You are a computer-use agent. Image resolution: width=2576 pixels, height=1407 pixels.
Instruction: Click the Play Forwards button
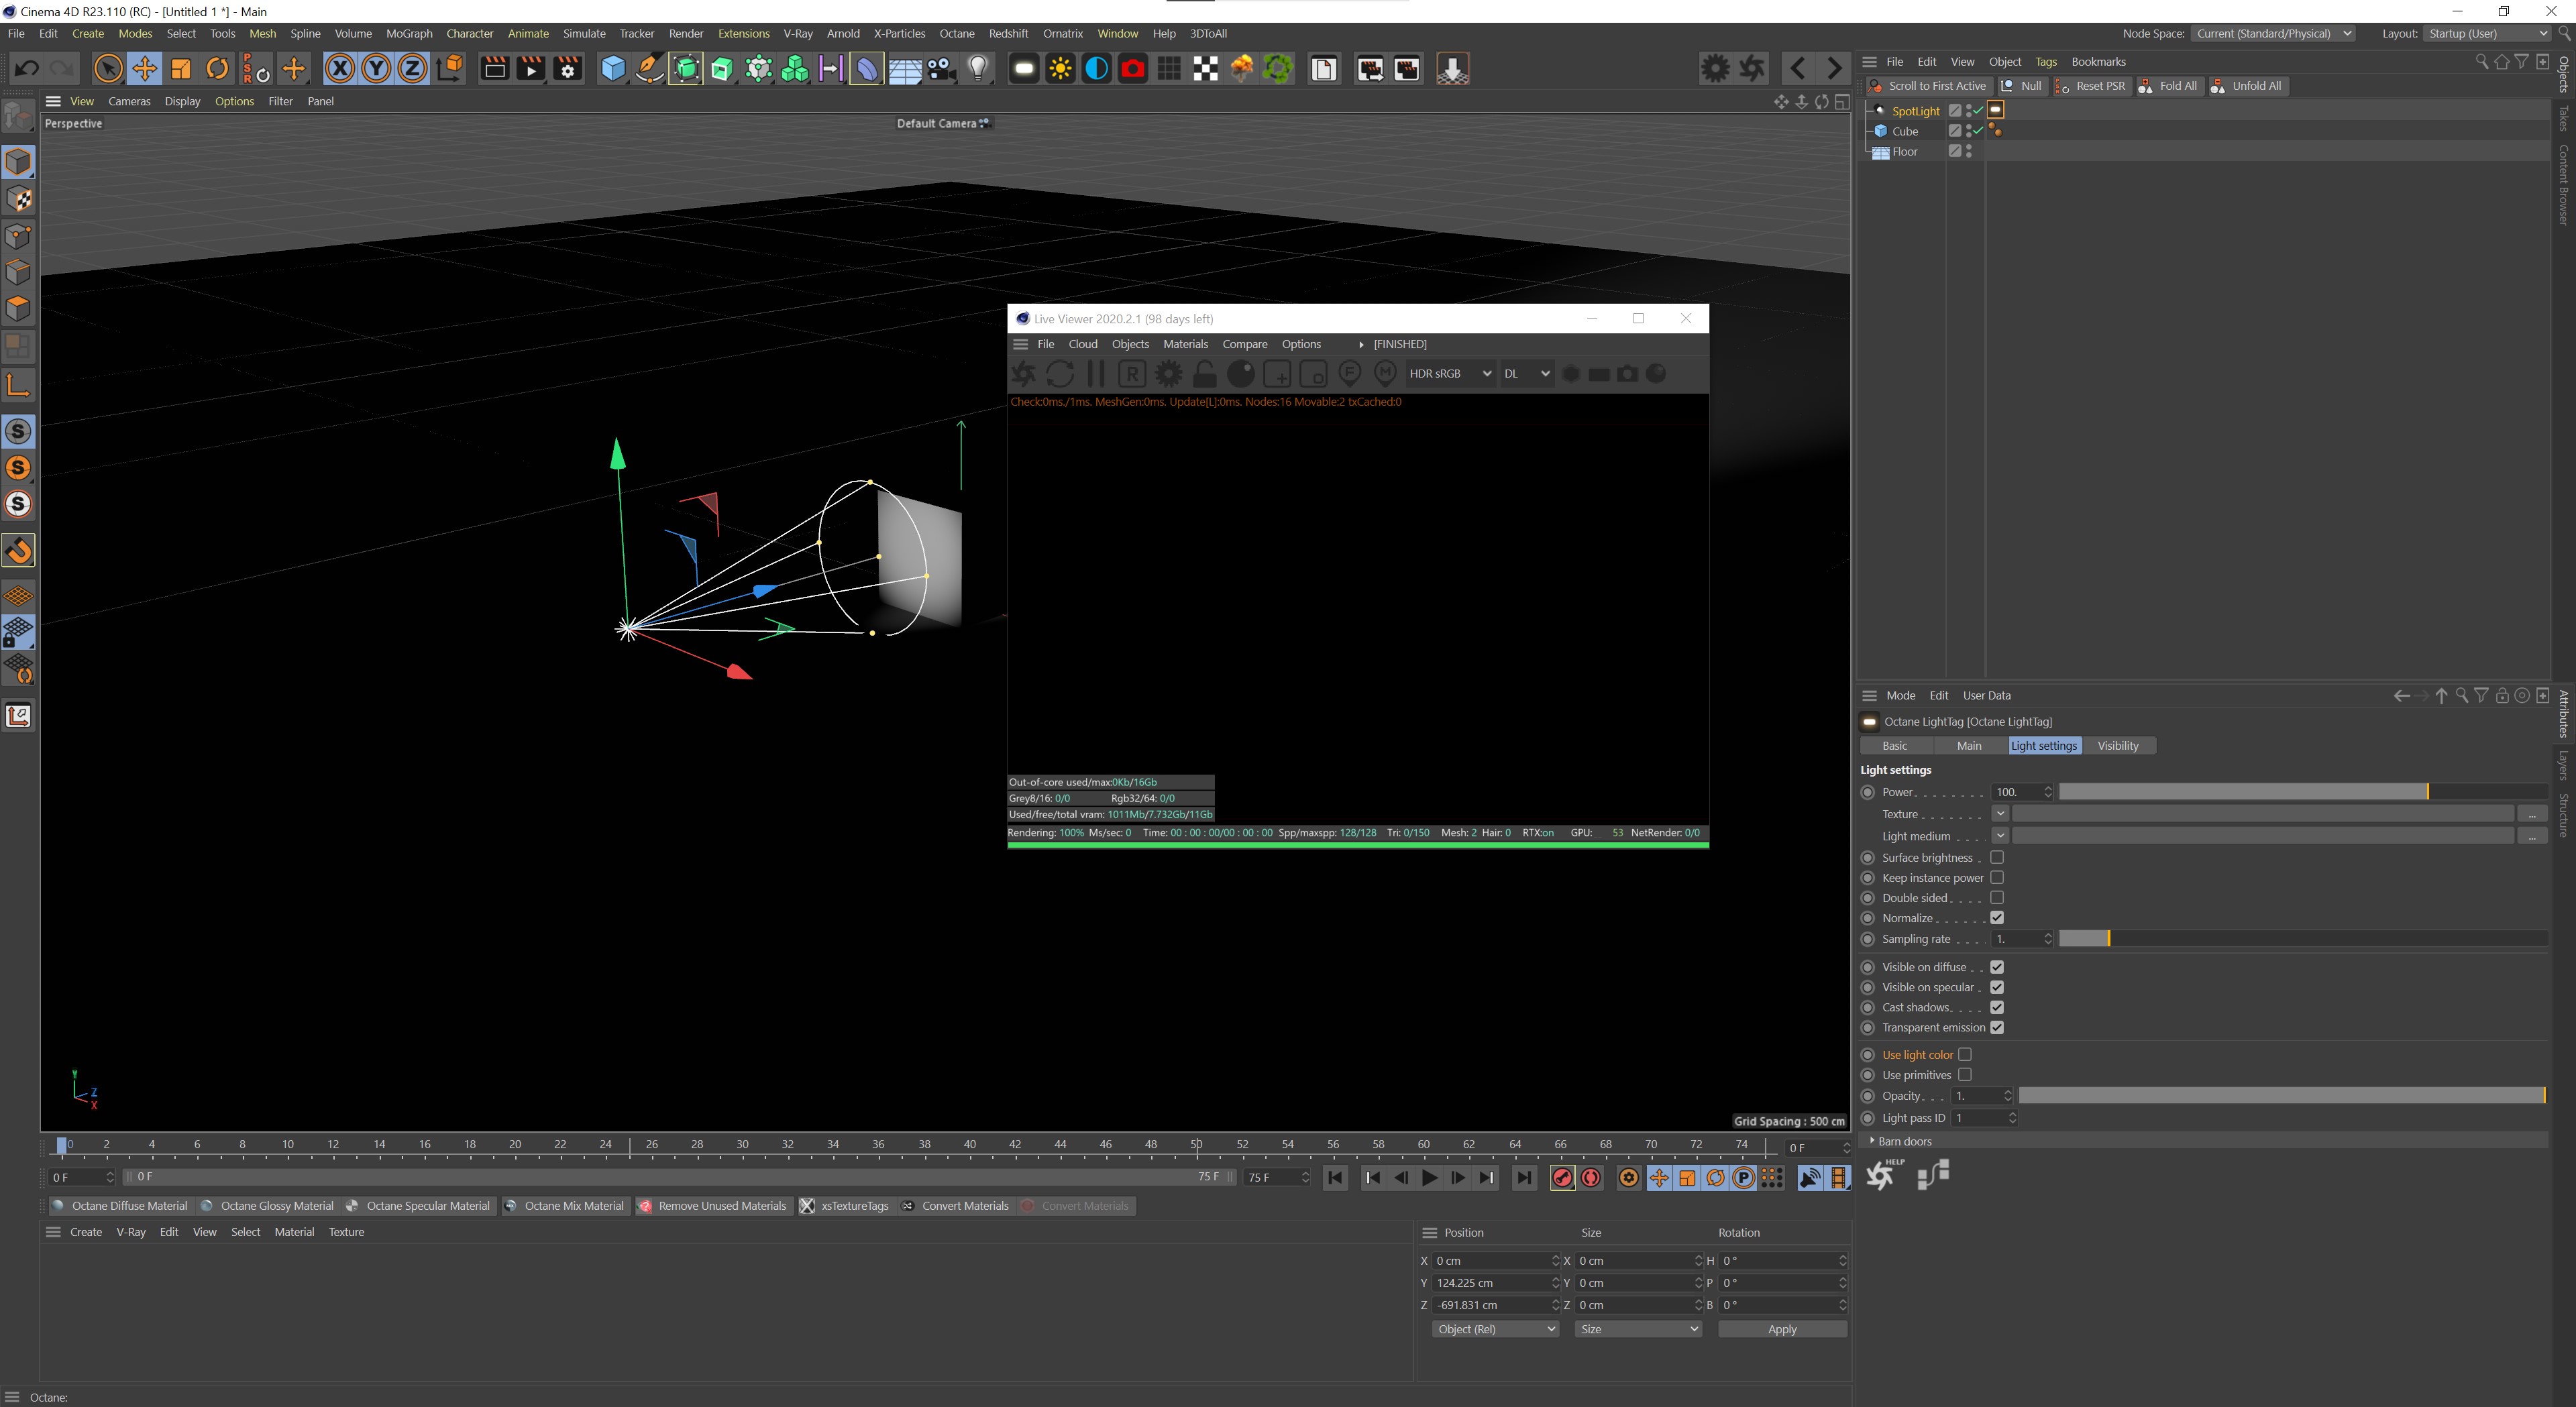(x=1429, y=1178)
